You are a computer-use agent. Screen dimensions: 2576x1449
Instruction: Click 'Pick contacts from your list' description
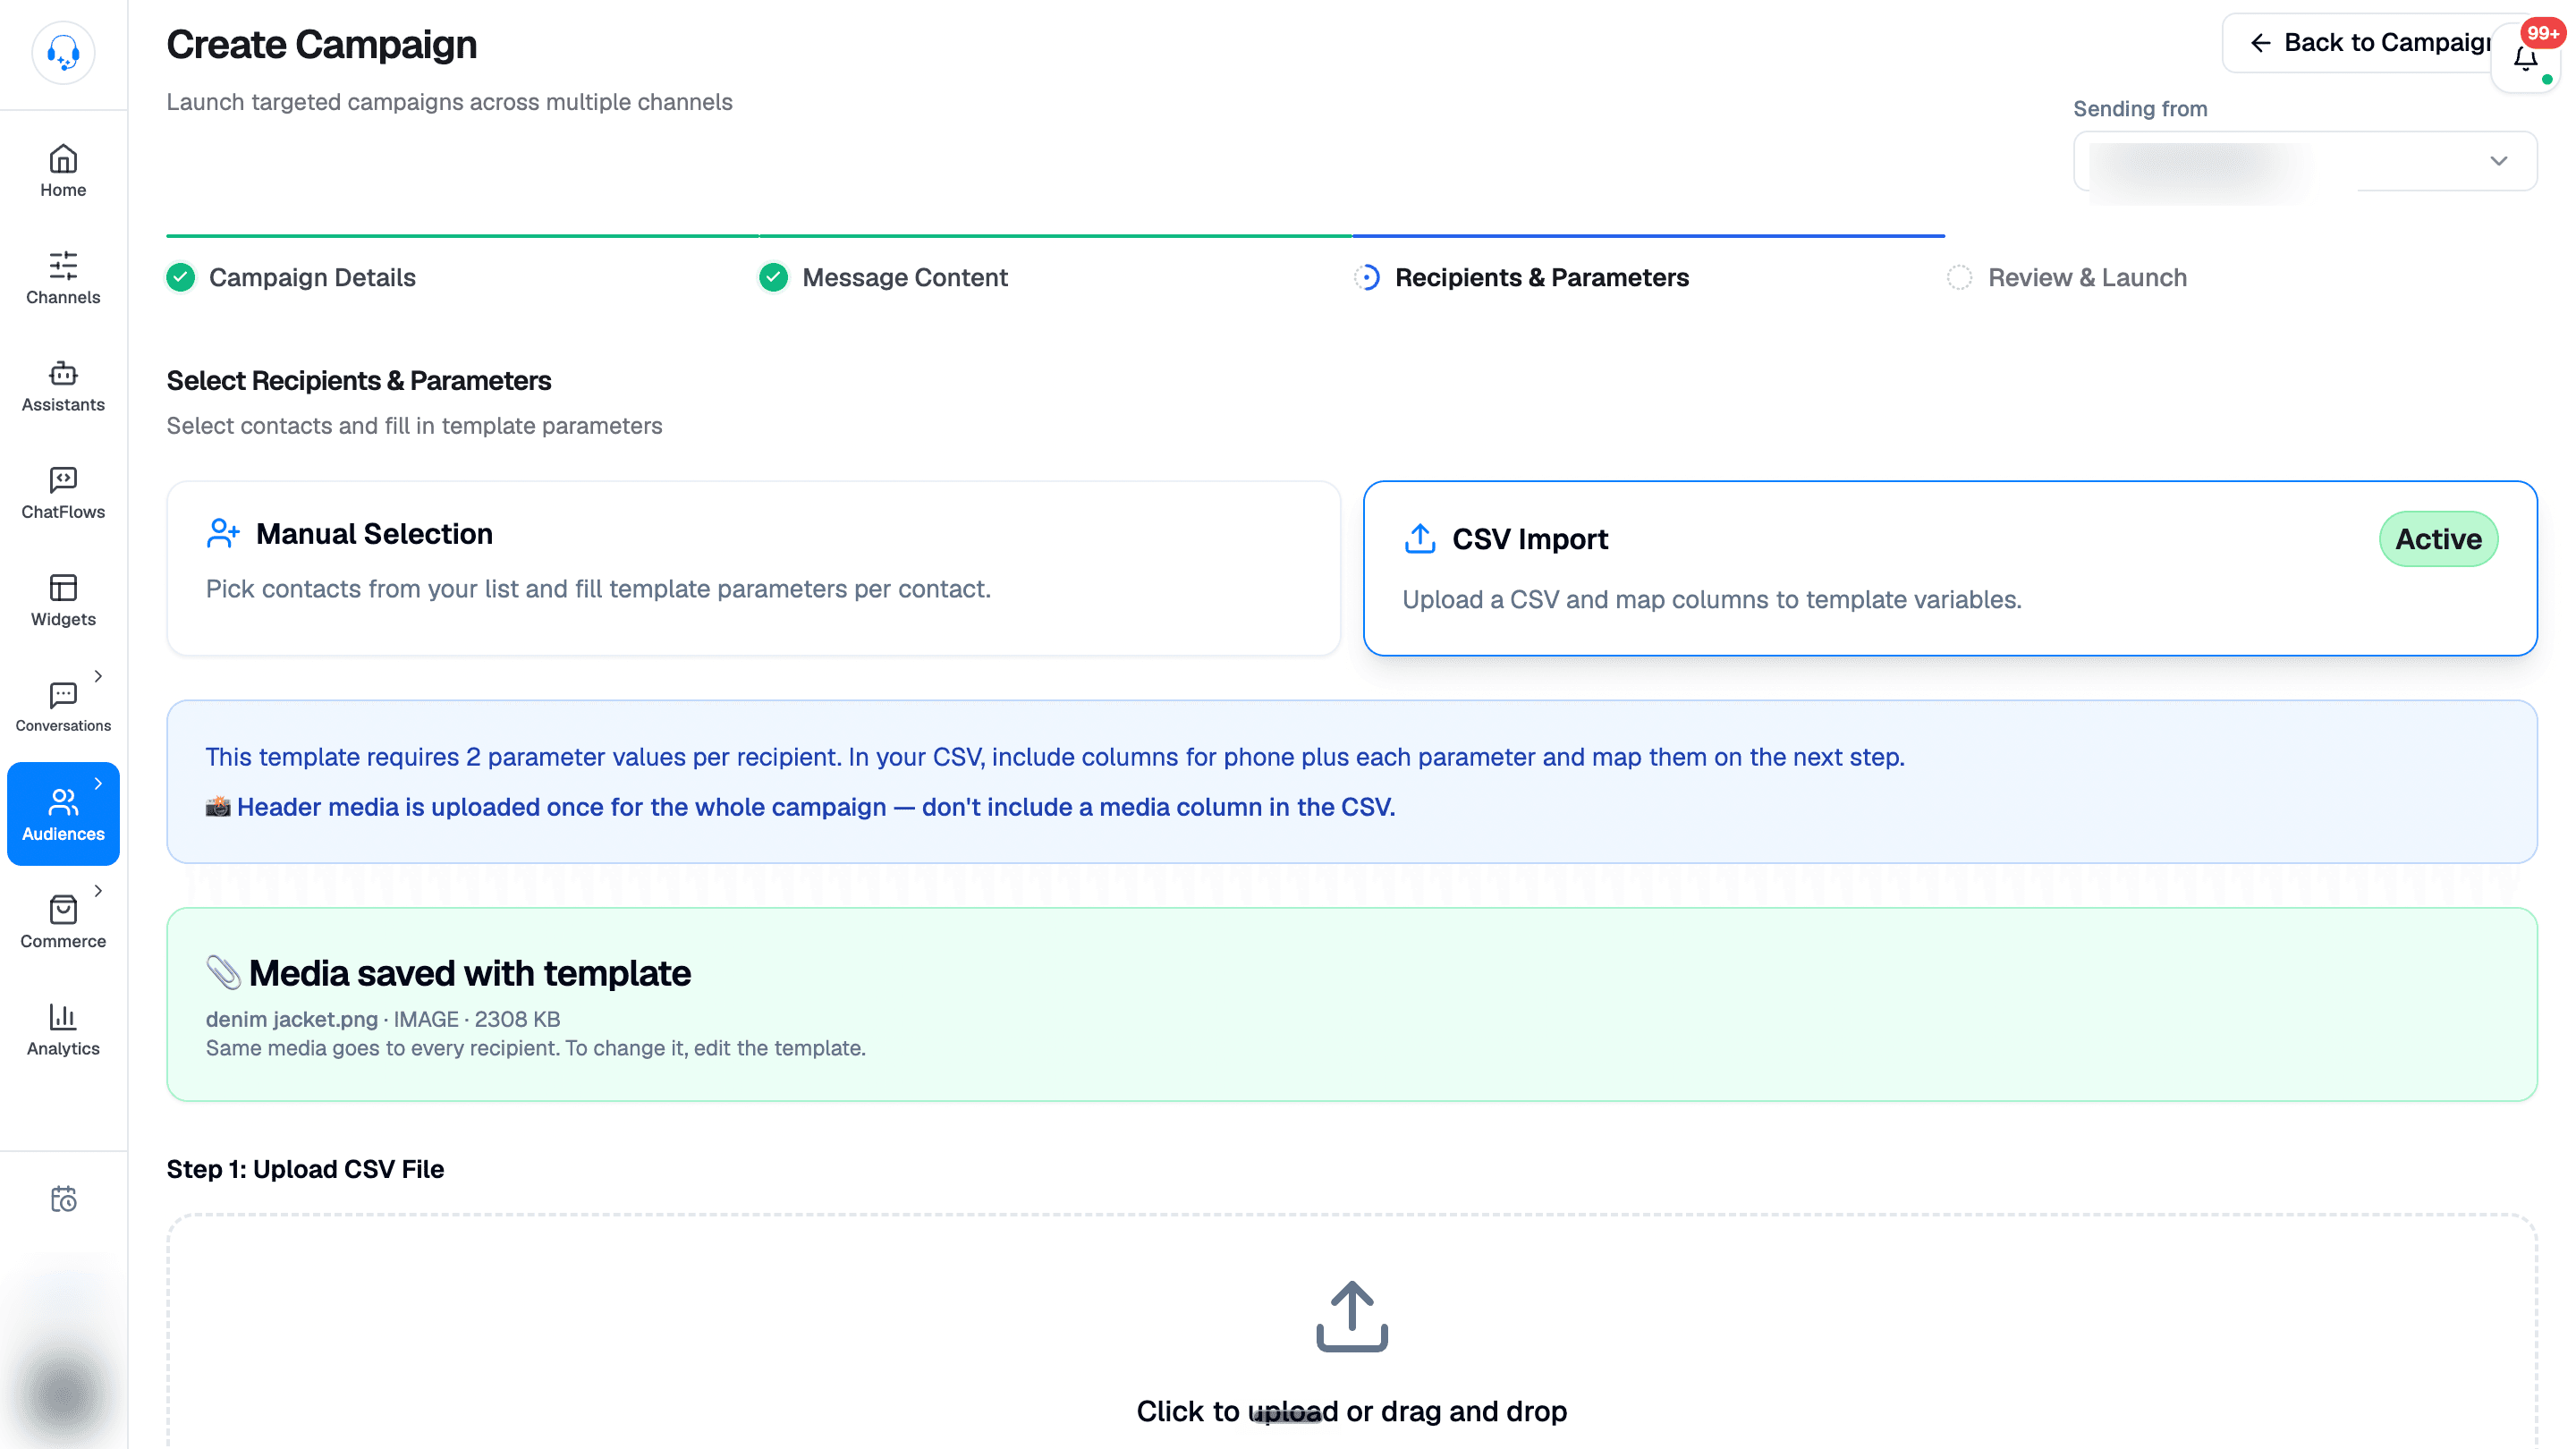pyautogui.click(x=598, y=589)
